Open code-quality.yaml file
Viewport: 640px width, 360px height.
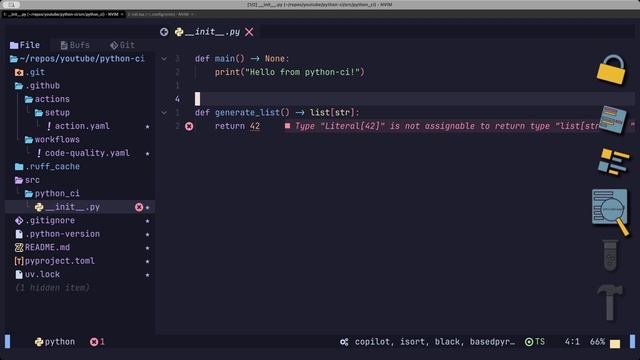click(83, 153)
